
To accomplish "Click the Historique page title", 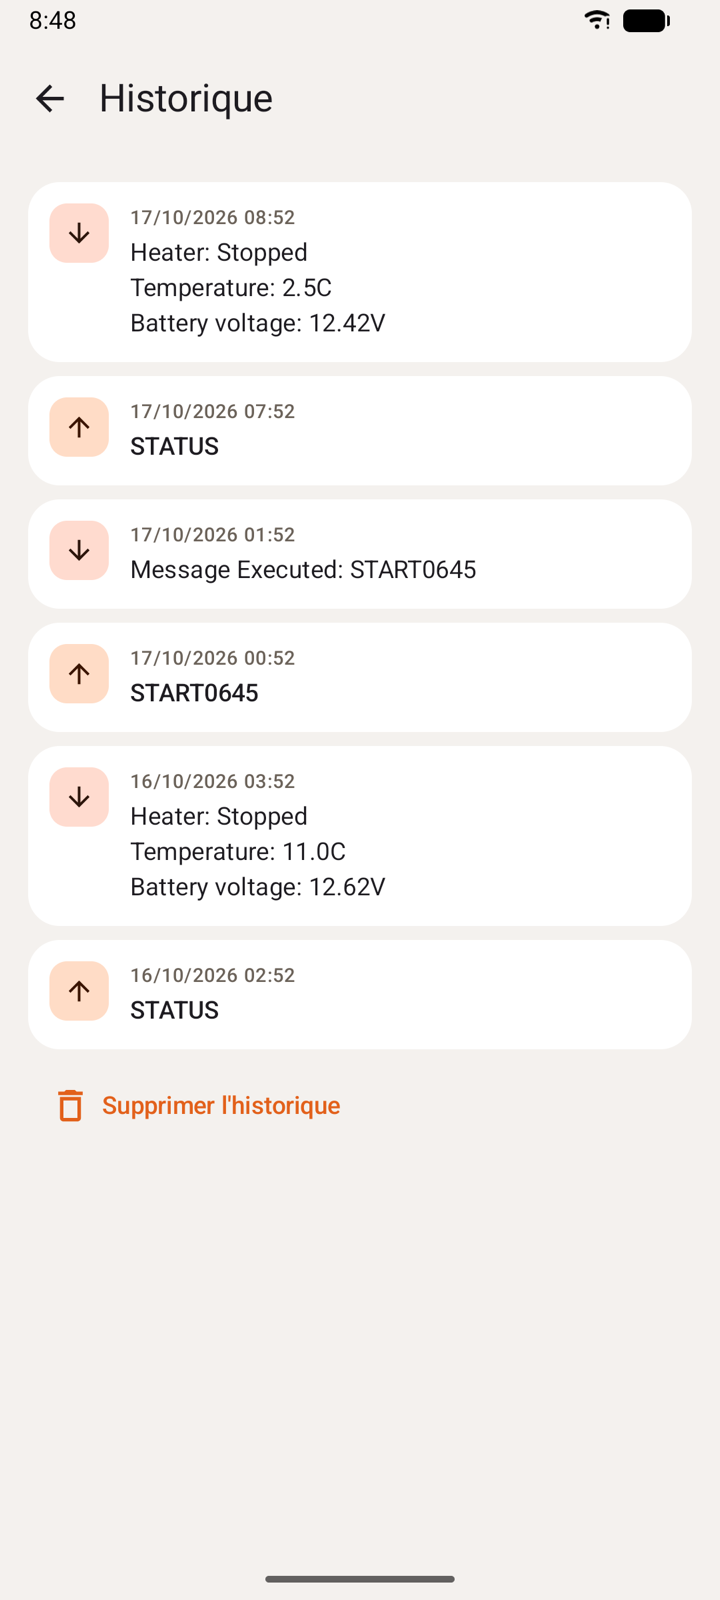I will 186,98.
